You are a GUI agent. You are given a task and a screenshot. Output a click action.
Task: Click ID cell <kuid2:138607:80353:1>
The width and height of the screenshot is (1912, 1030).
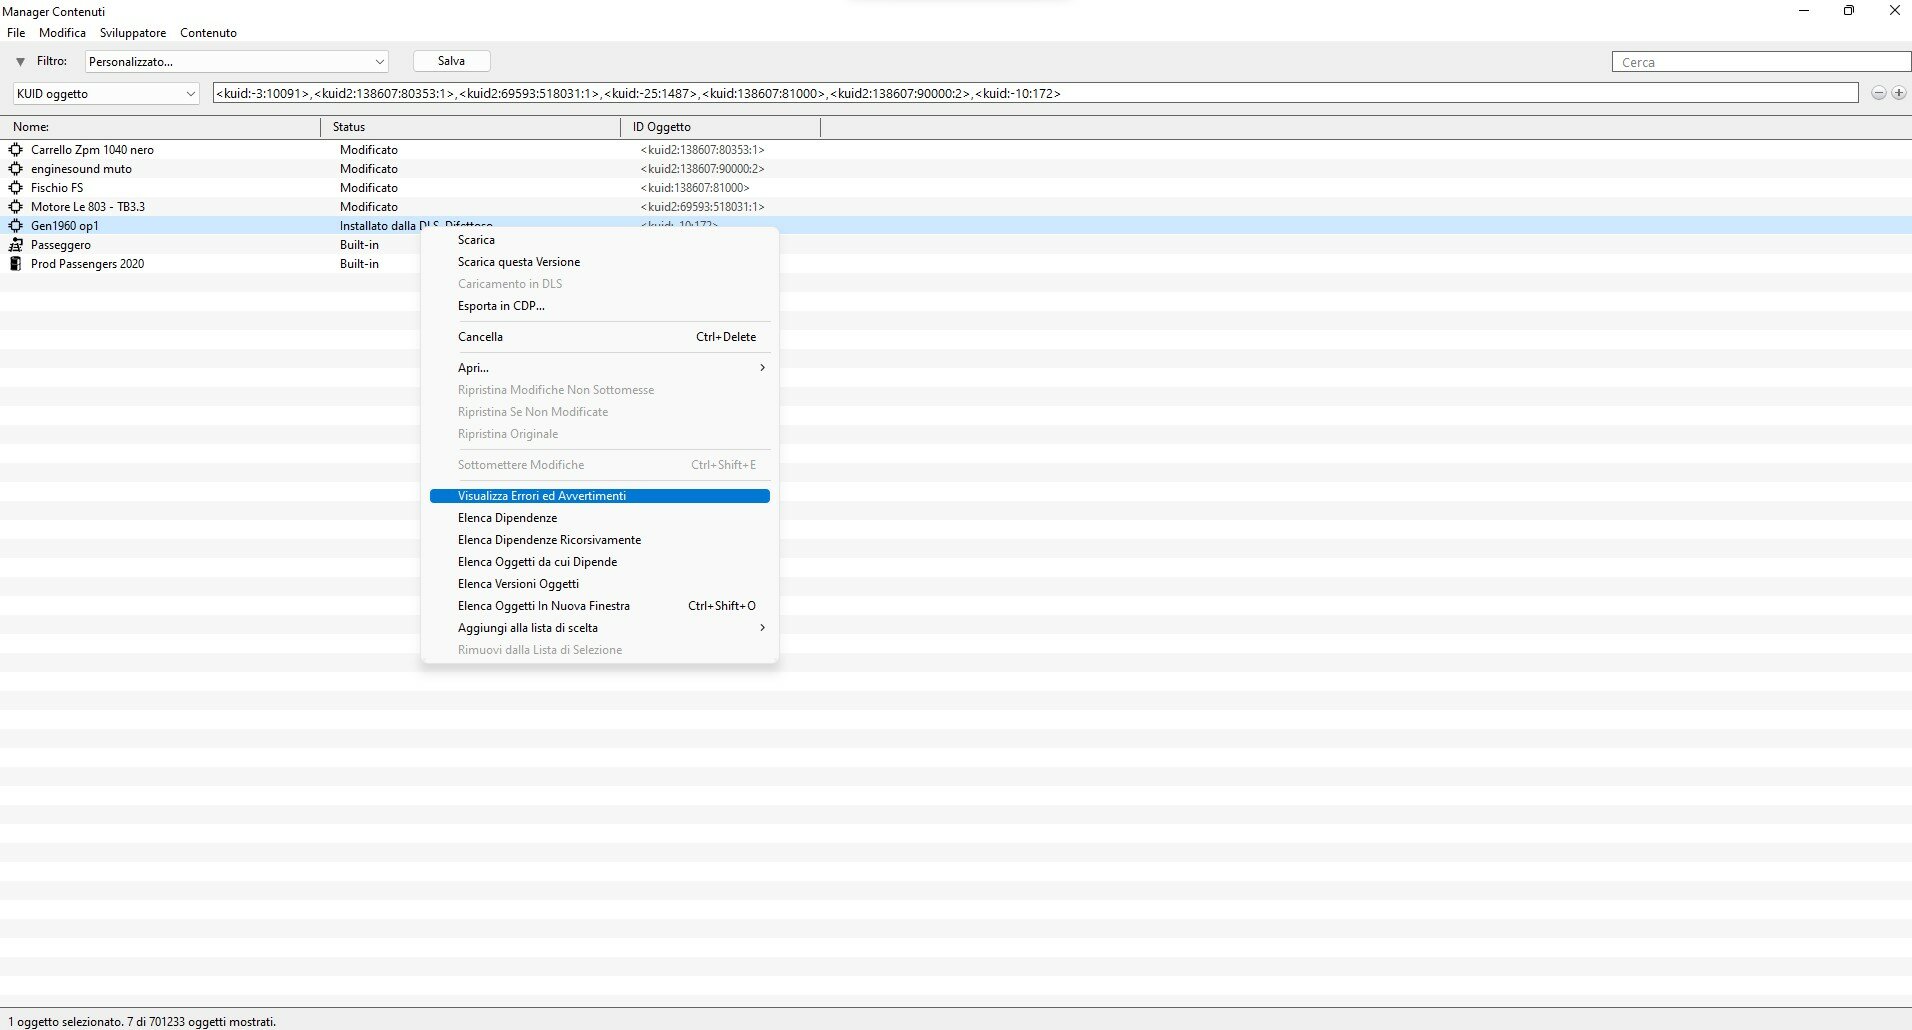702,150
